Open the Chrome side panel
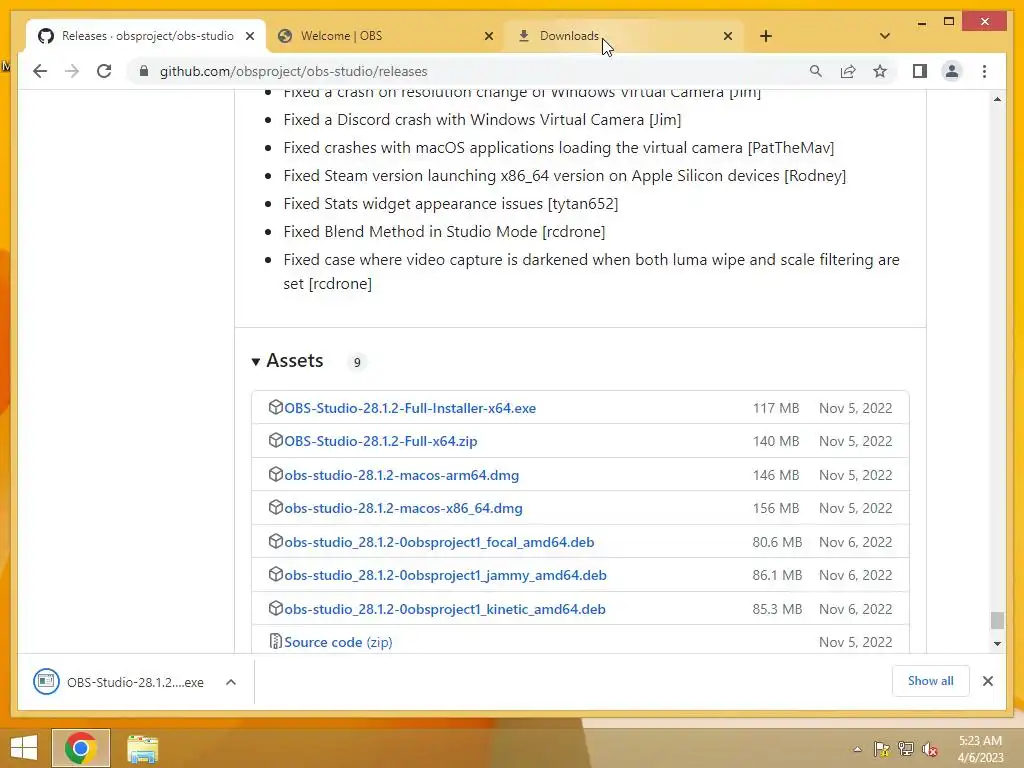Viewport: 1024px width, 768px height. (x=920, y=71)
